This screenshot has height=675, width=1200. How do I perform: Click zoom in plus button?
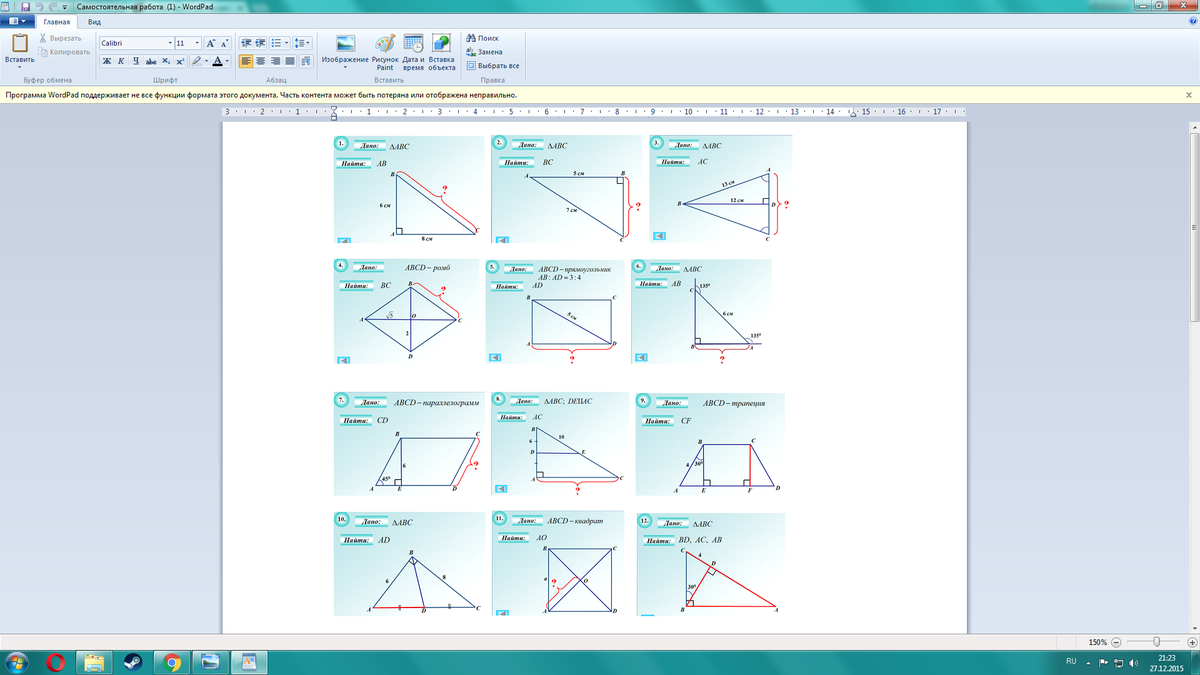(1192, 641)
